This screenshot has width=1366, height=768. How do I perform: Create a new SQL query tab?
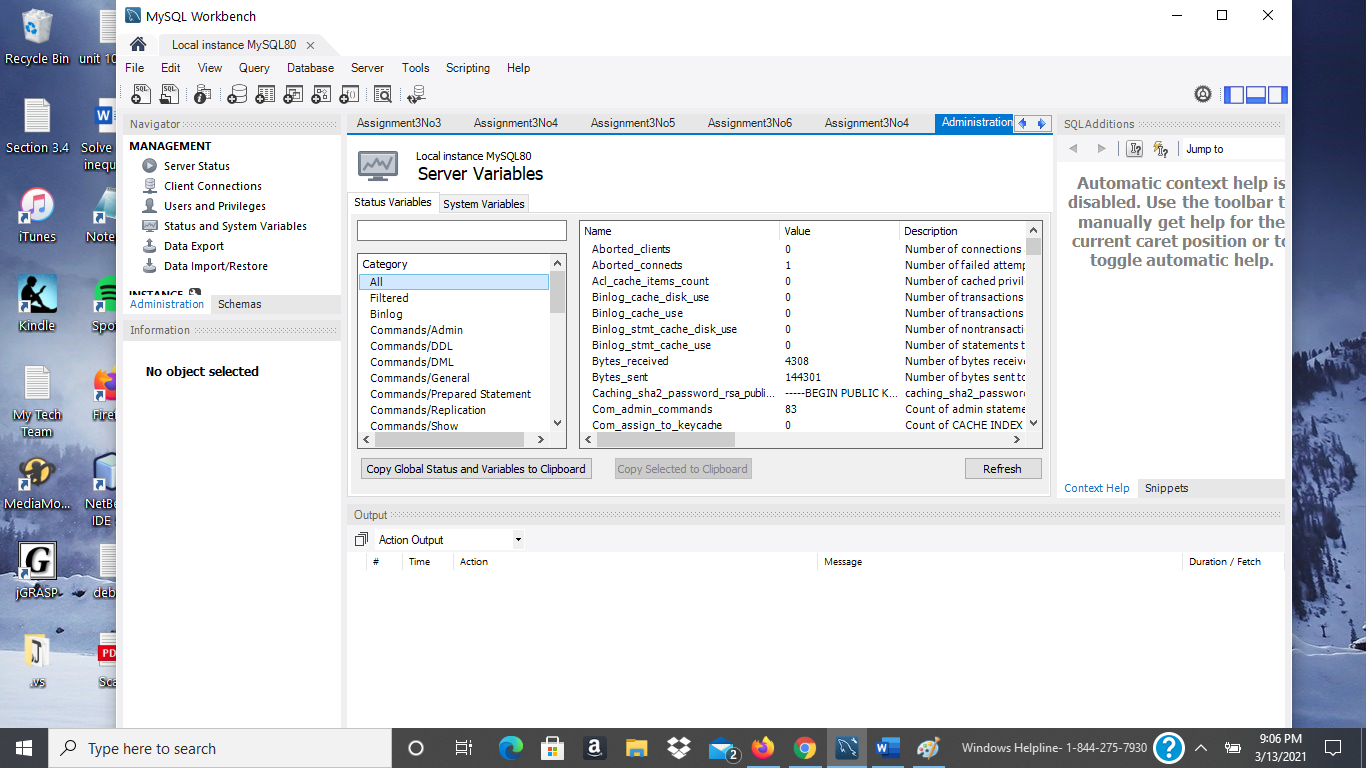click(x=140, y=94)
